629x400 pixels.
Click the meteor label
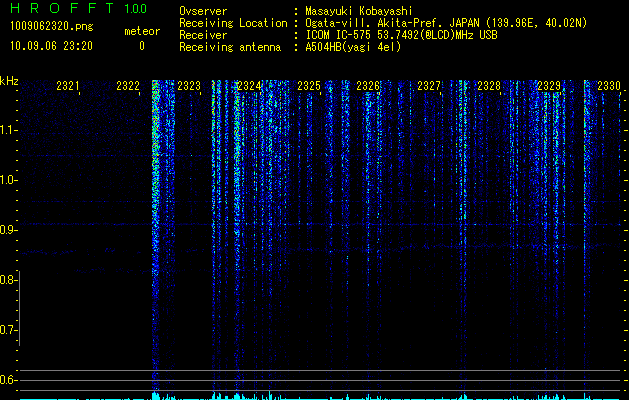[142, 31]
